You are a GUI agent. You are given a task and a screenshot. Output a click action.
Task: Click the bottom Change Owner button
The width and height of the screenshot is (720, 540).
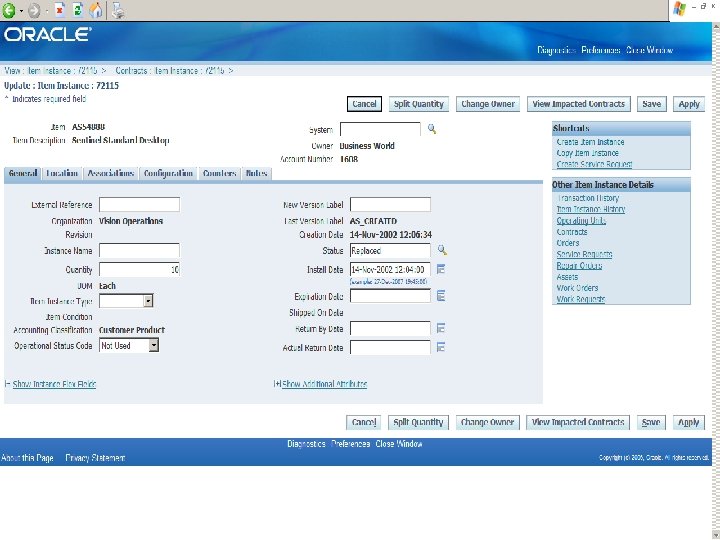click(487, 422)
